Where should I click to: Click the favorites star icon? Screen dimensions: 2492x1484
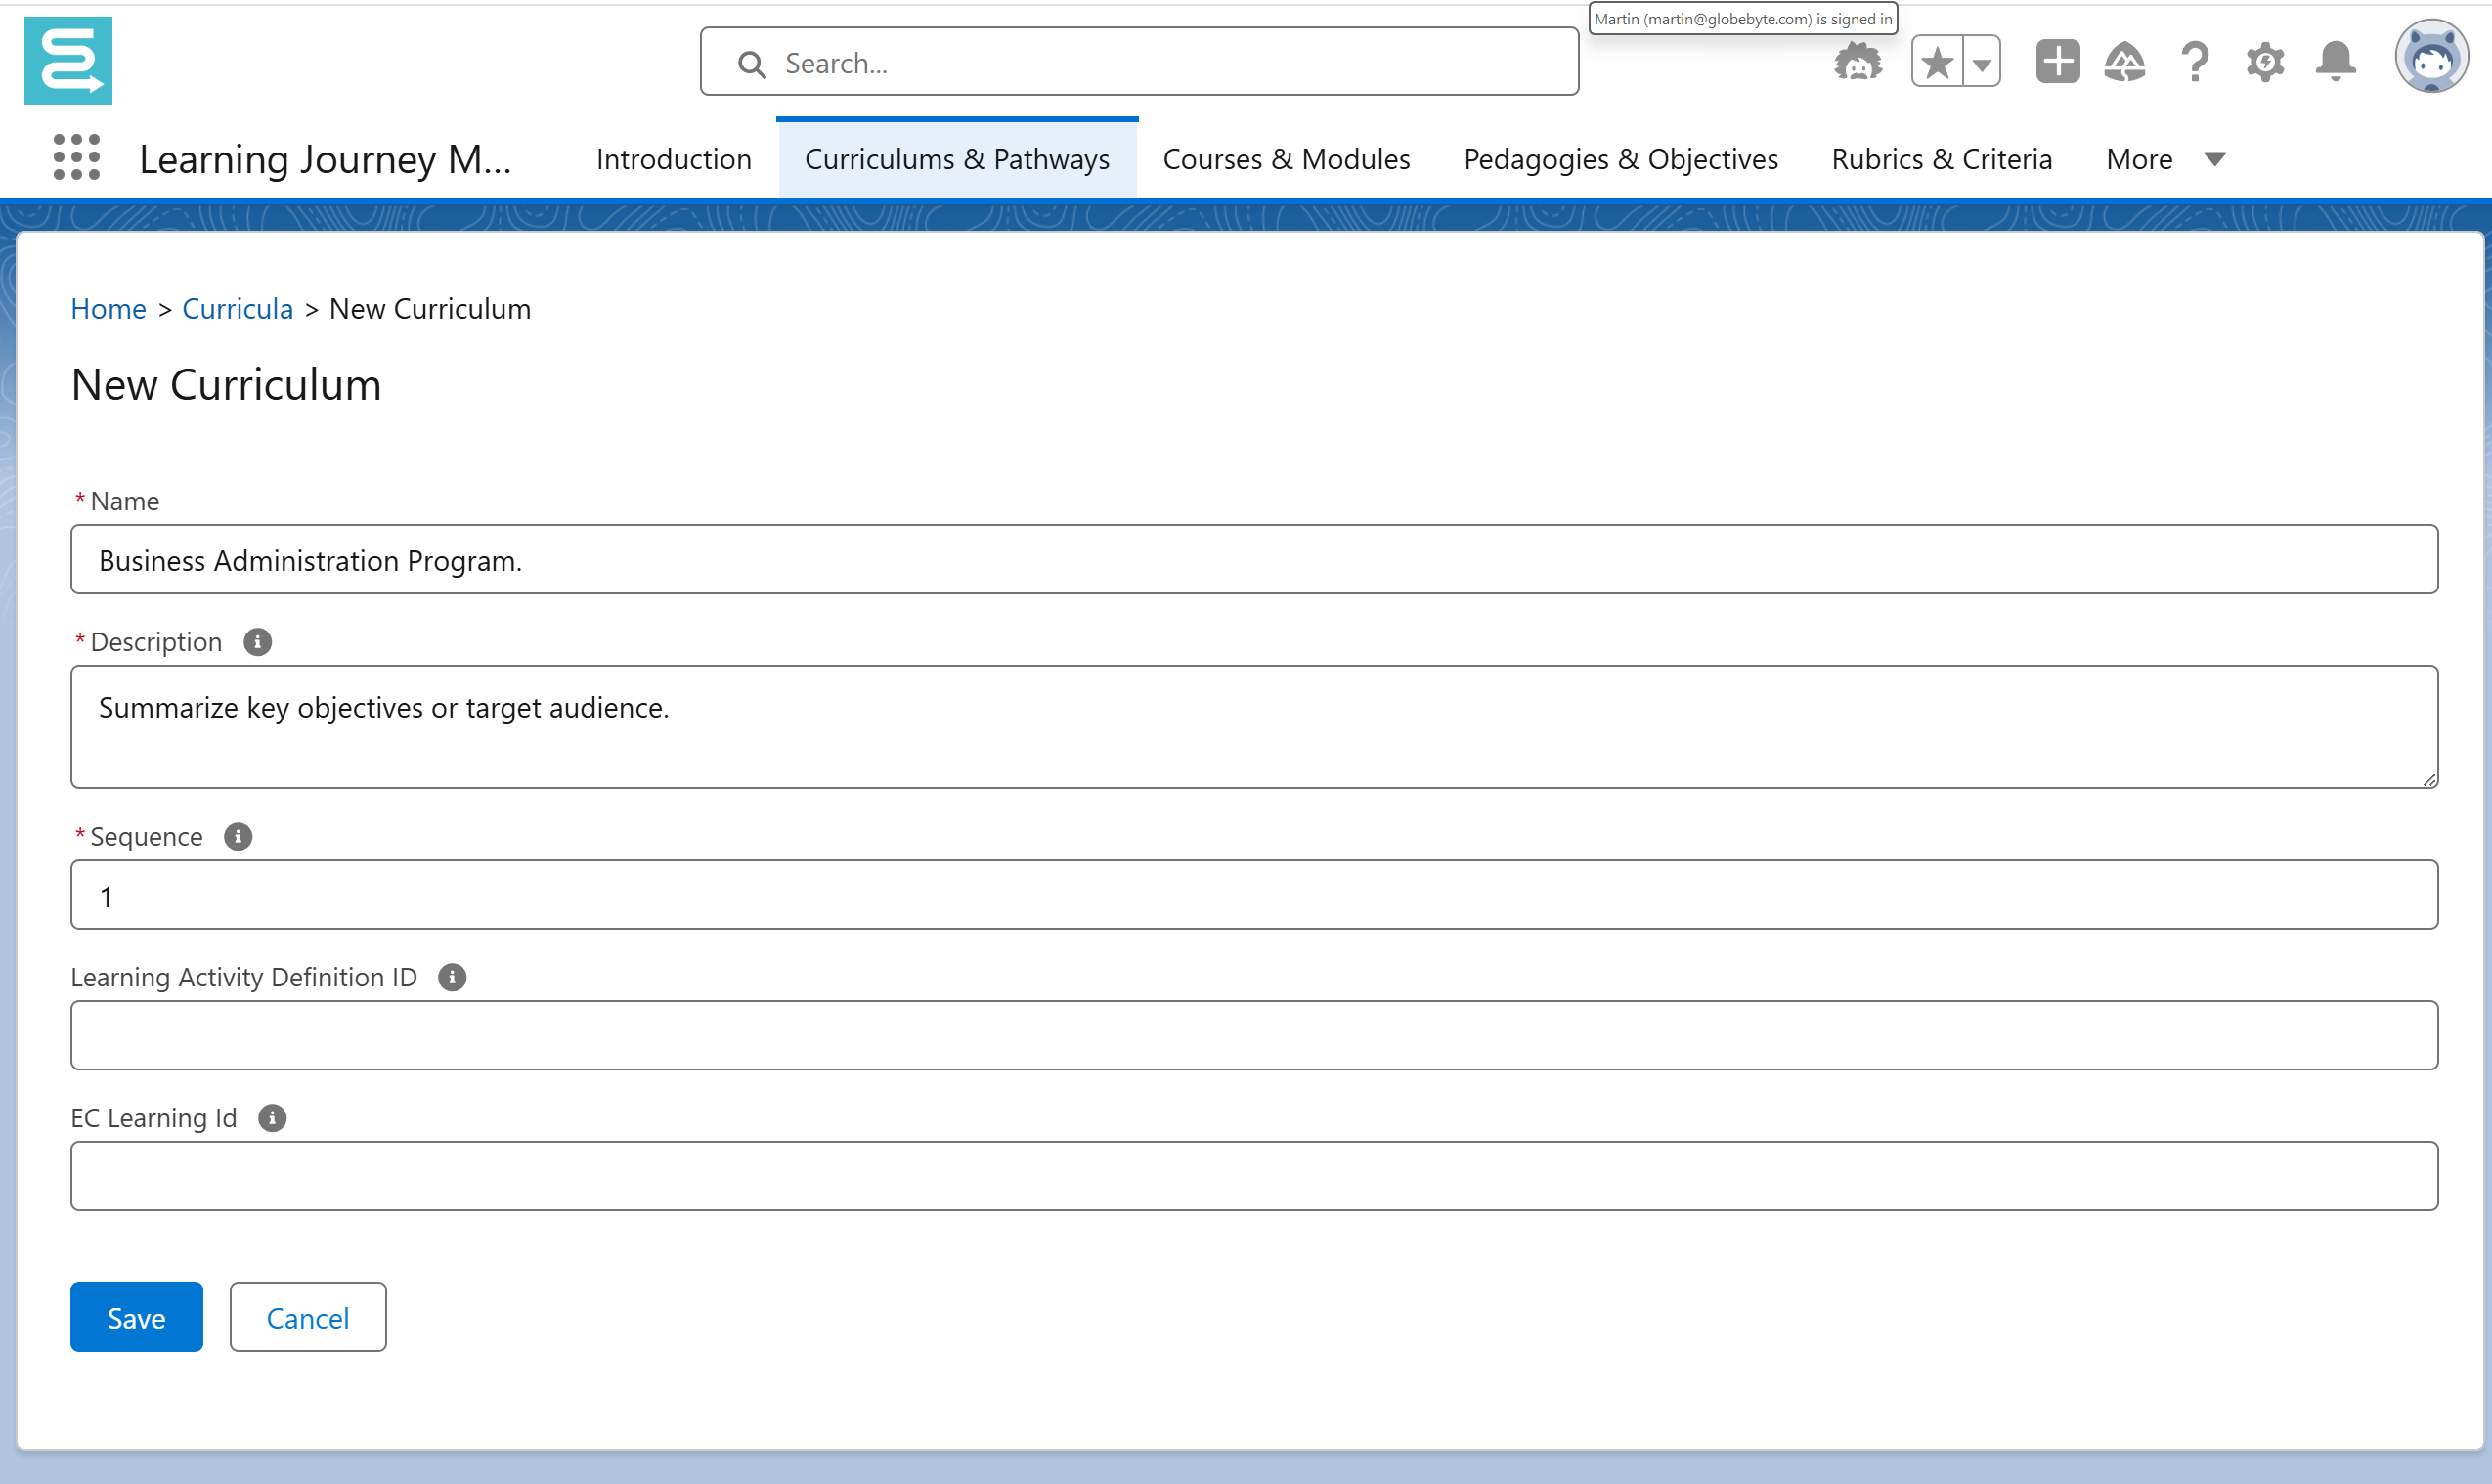point(1937,62)
